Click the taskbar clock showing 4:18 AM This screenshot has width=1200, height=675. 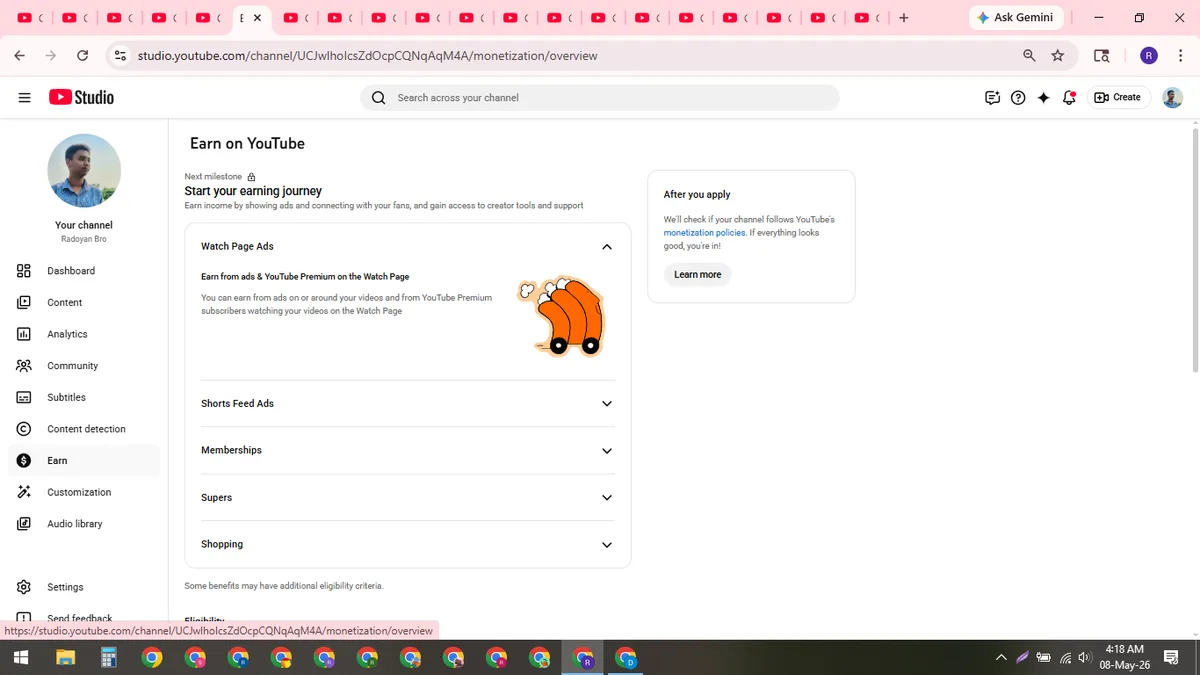[1124, 657]
